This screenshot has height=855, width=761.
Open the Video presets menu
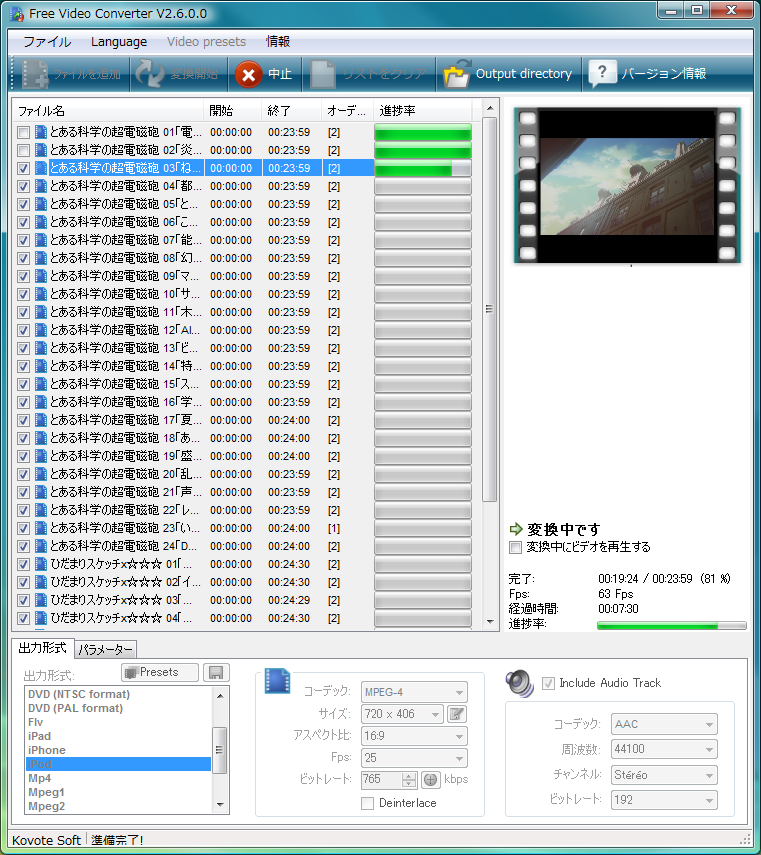(x=207, y=42)
